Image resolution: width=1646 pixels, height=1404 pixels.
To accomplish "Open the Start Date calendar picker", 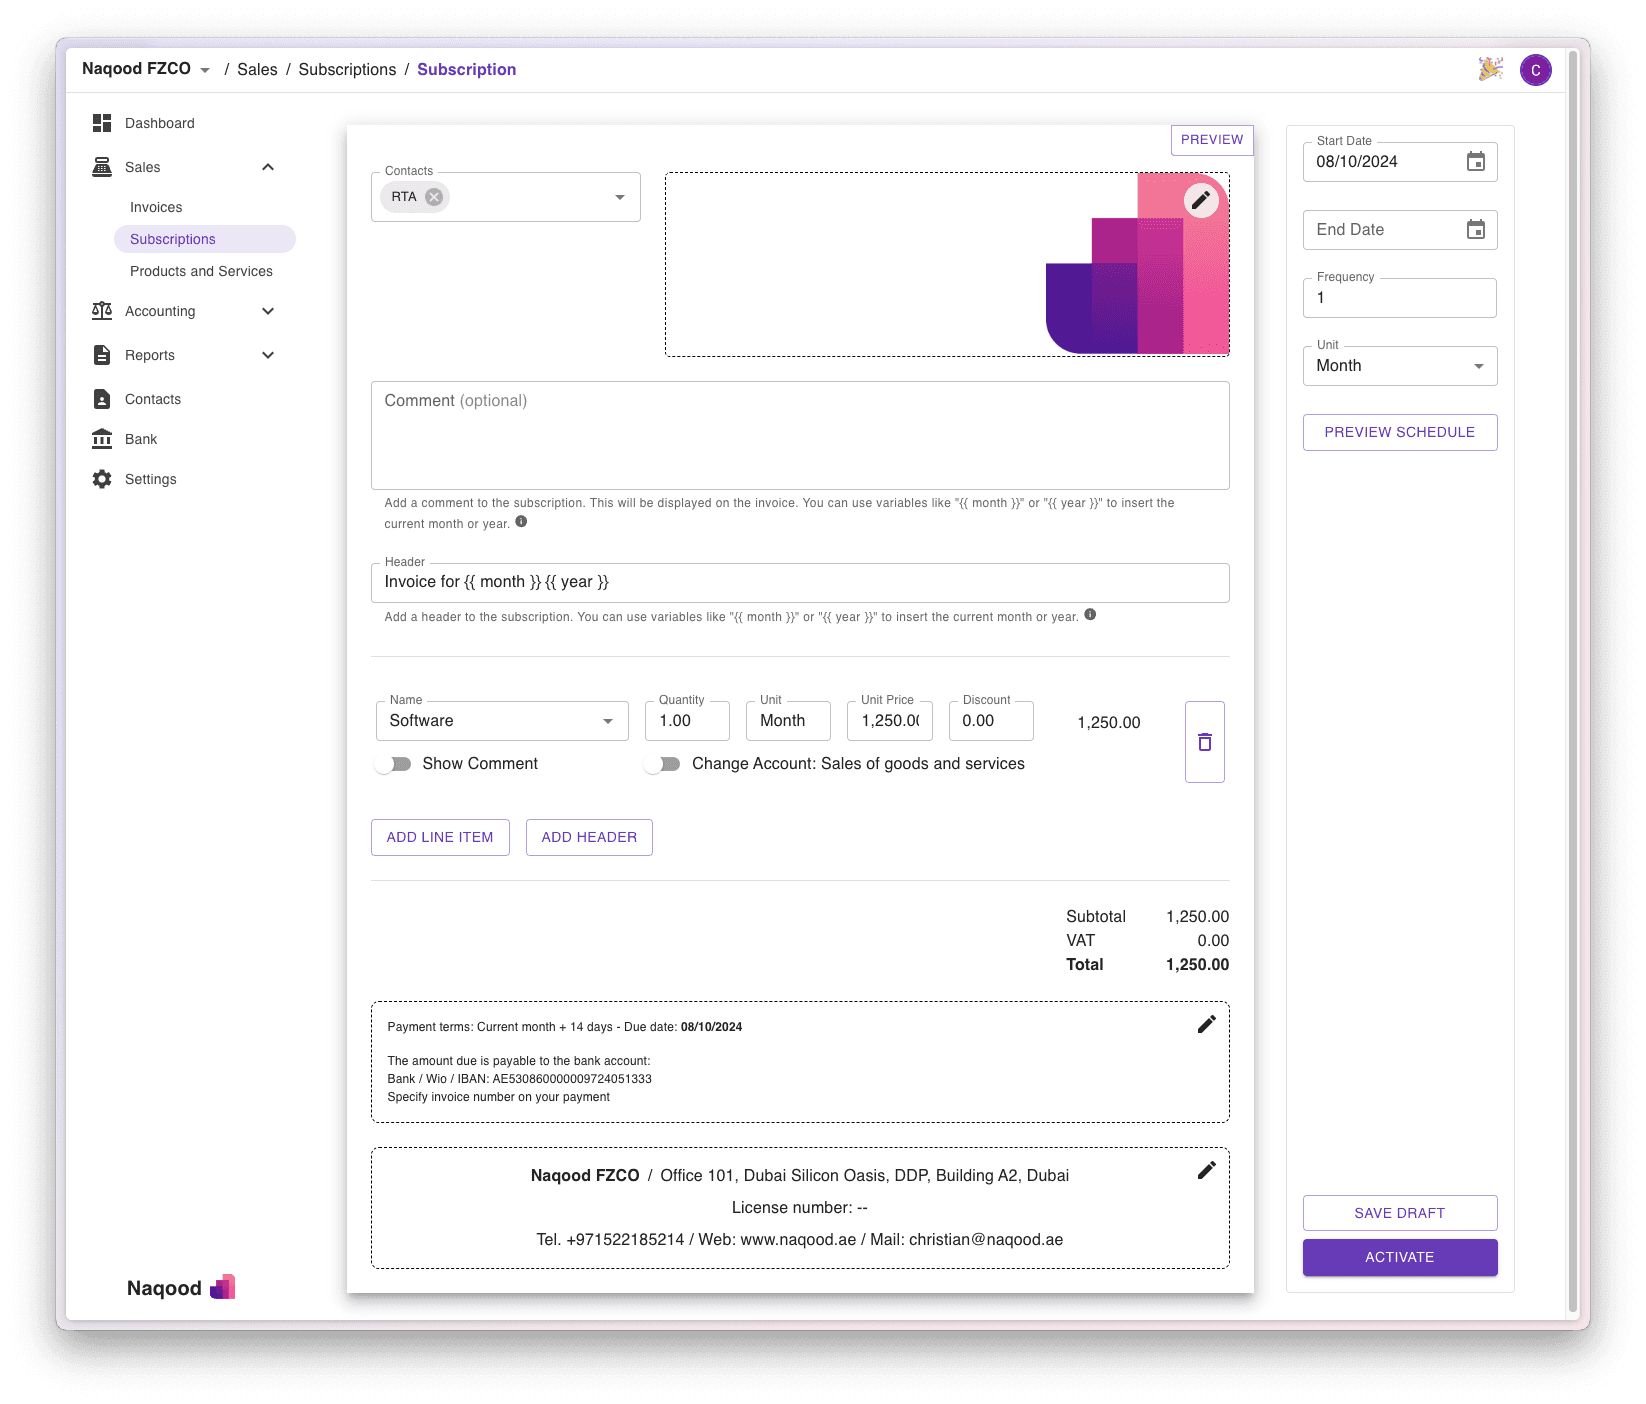I will (1476, 161).
